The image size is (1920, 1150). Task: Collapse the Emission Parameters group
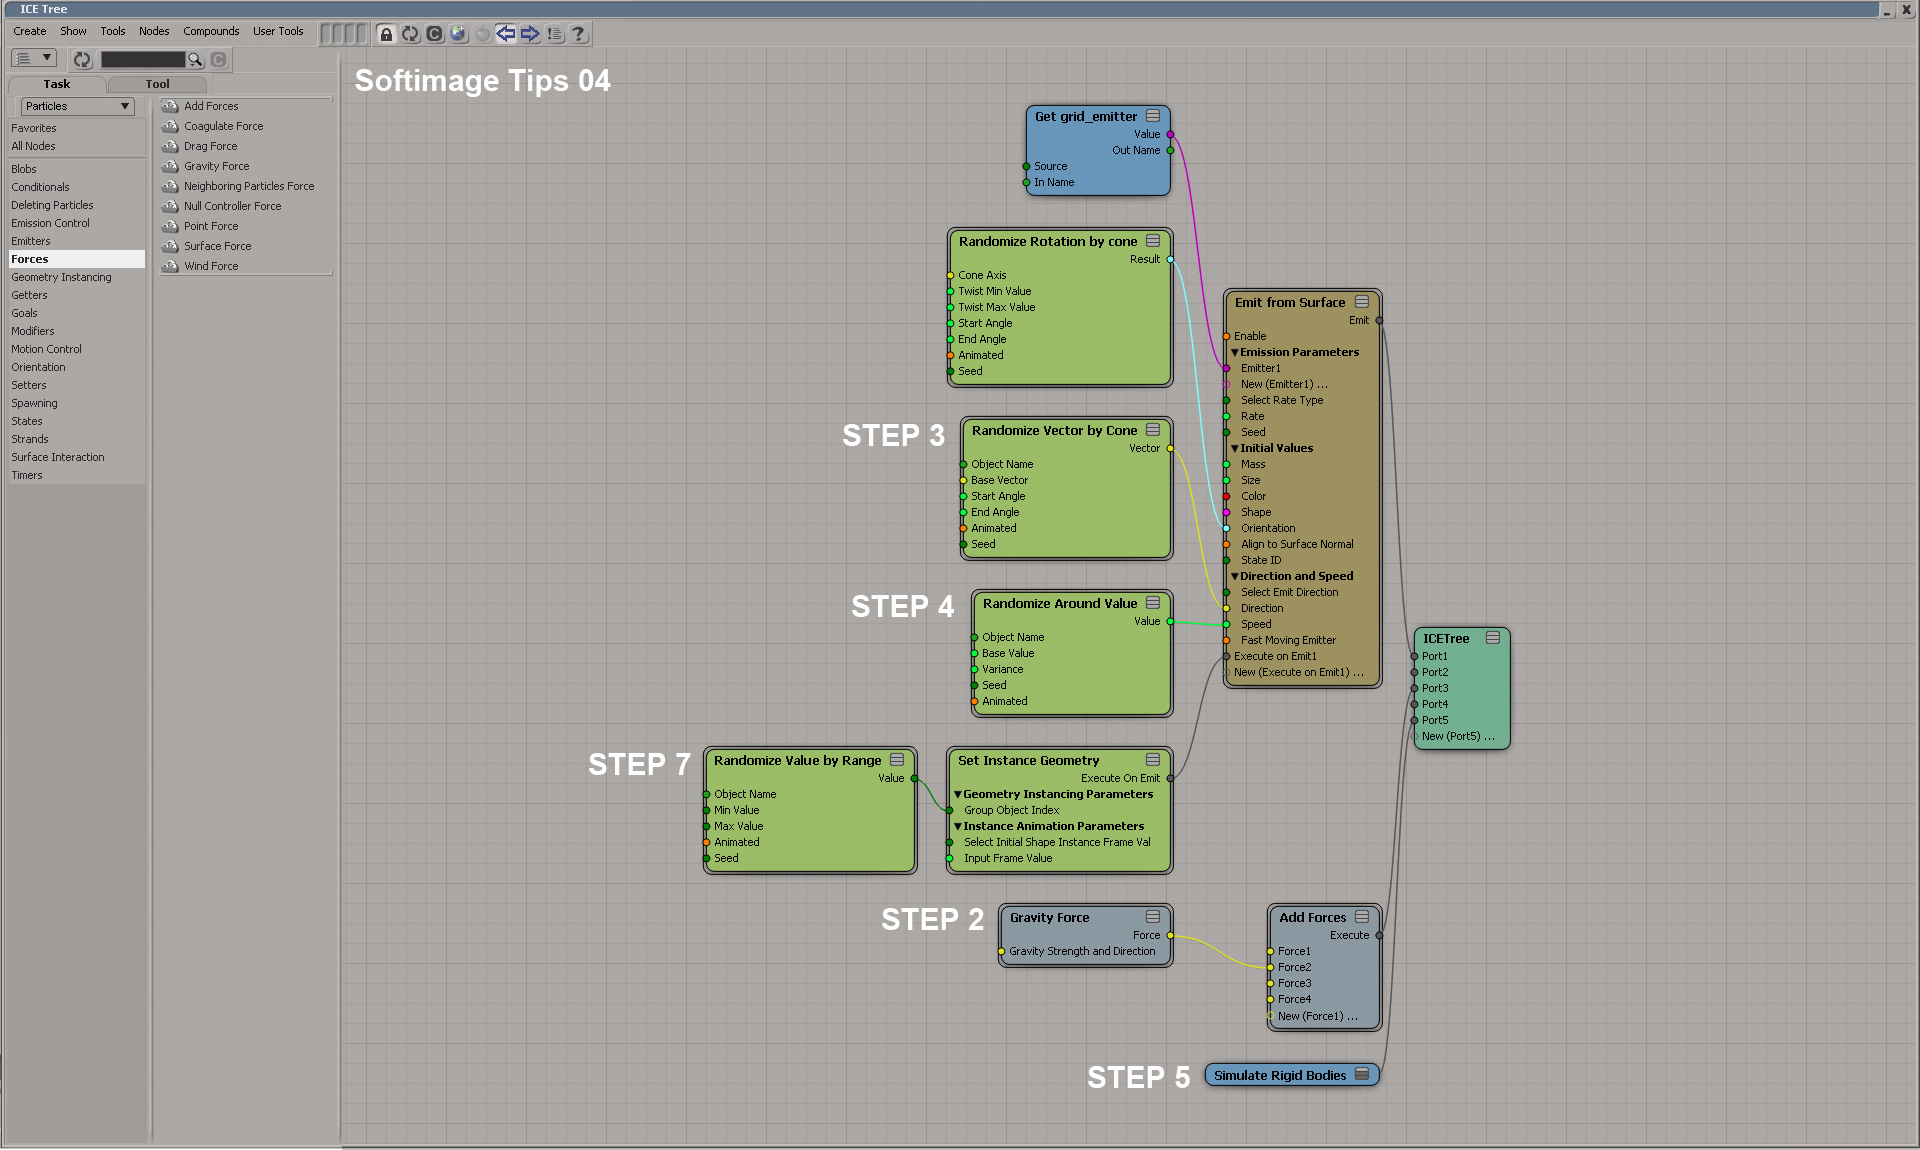(x=1235, y=352)
